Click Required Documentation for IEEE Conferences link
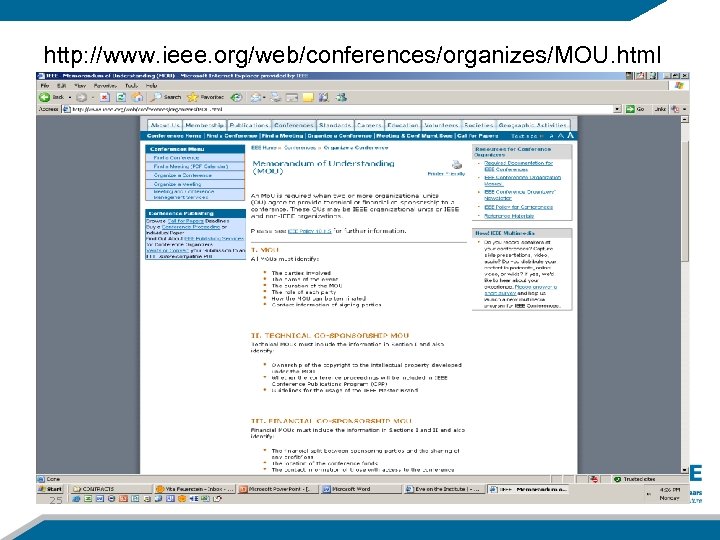 coord(518,166)
